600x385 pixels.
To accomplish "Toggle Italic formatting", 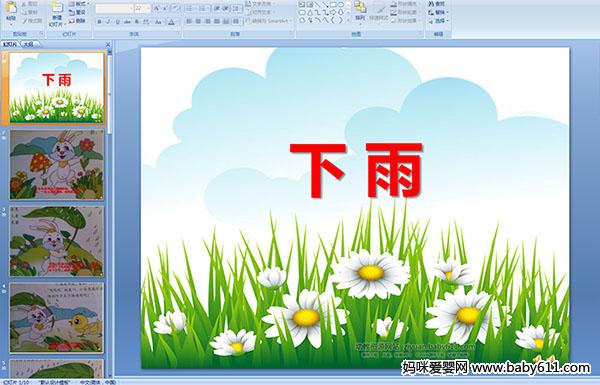I will 108,22.
